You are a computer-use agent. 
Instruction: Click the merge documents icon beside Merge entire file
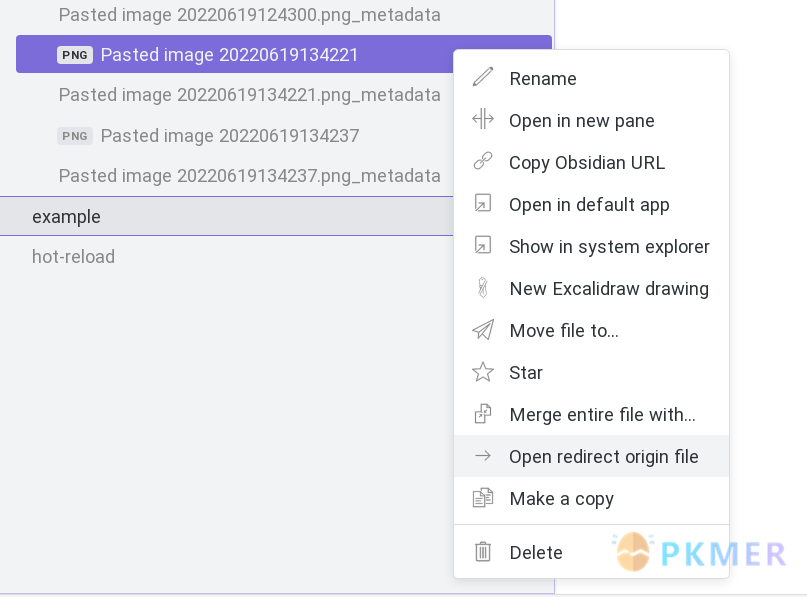pos(483,414)
